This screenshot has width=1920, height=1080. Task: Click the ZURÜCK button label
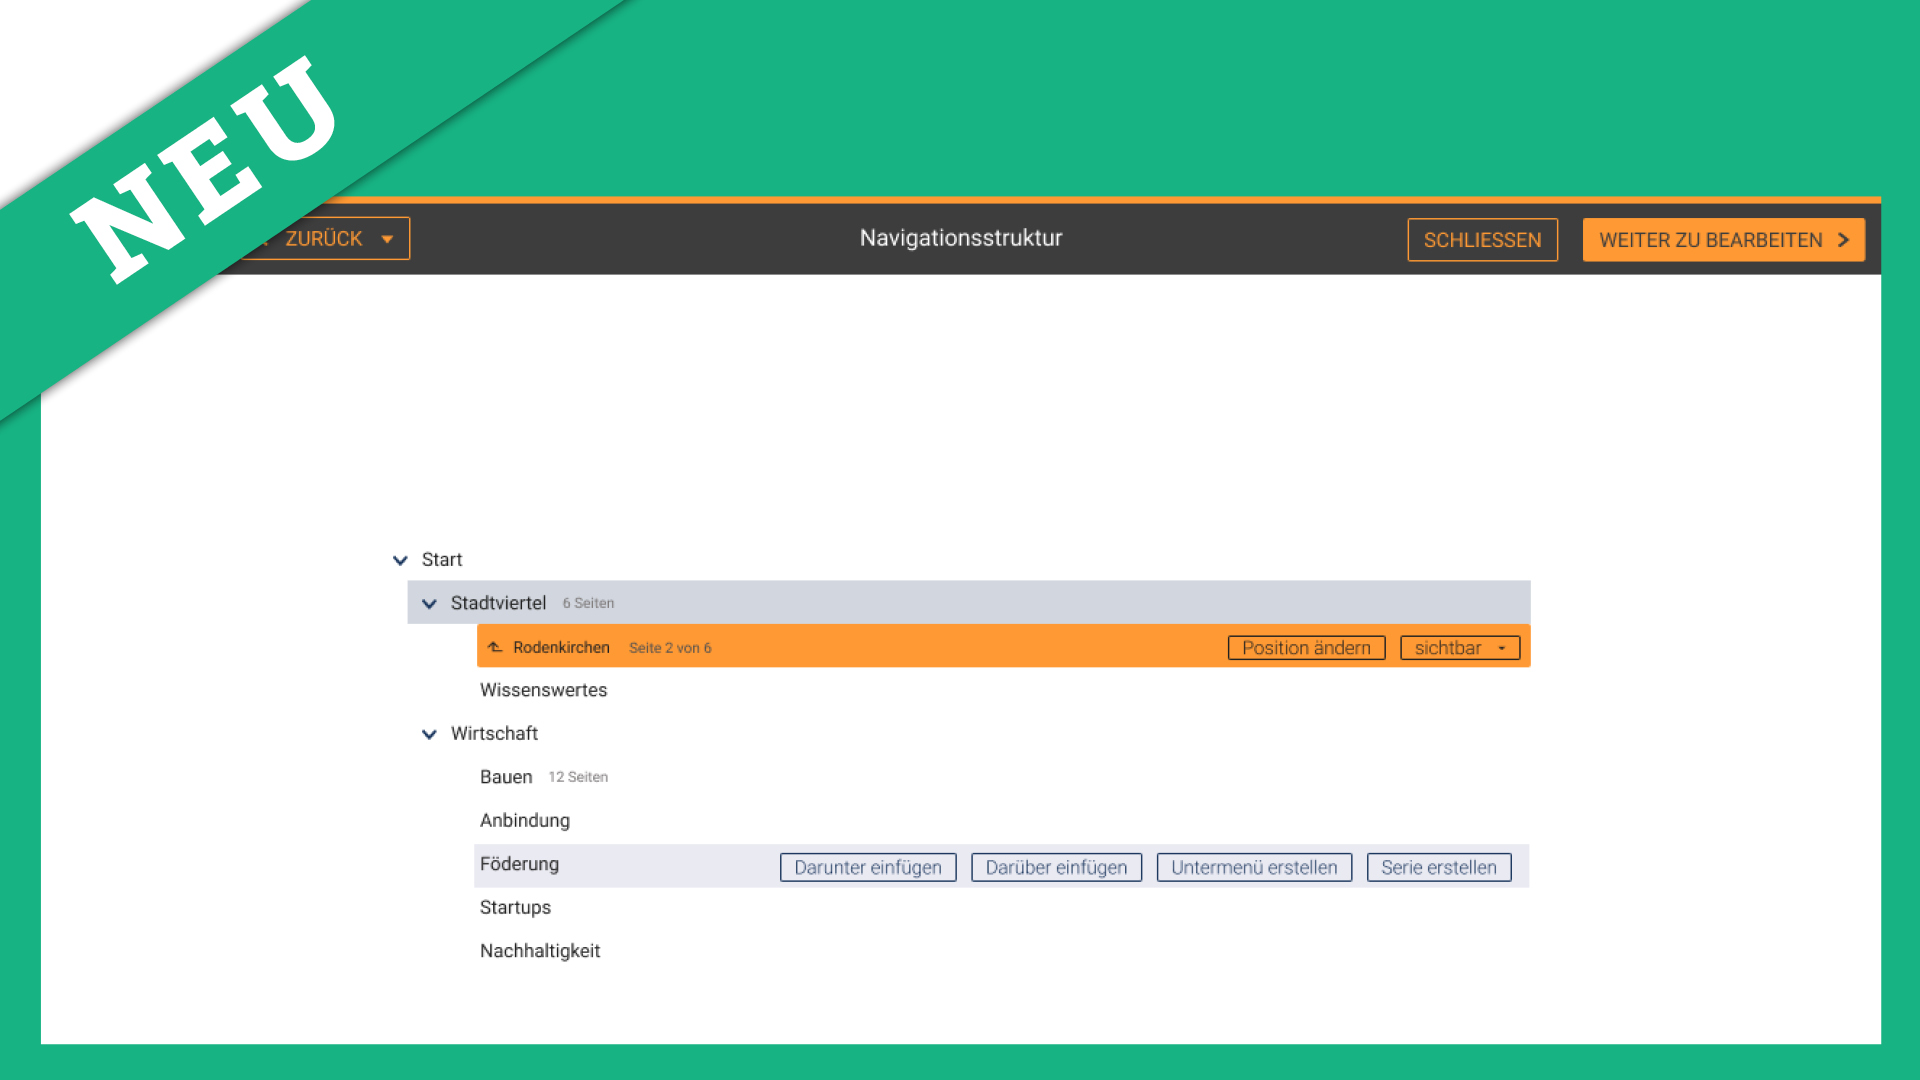324,239
